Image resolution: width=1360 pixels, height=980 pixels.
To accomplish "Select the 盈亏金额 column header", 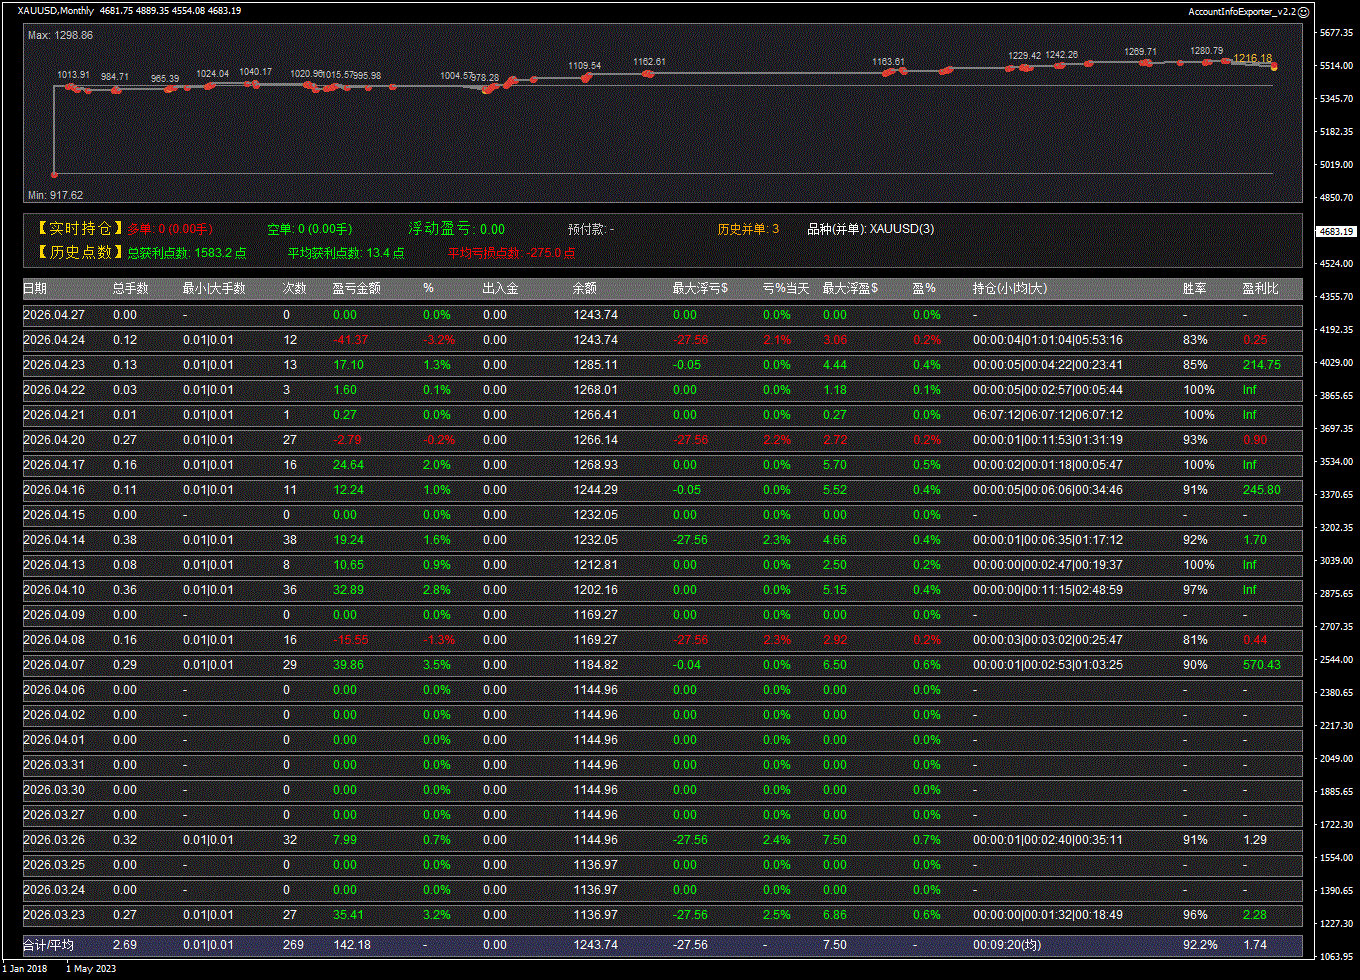I will (356, 288).
